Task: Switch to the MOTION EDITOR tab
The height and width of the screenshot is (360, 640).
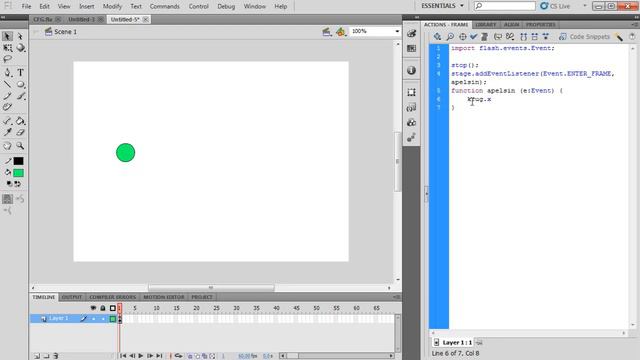Action: [x=164, y=297]
